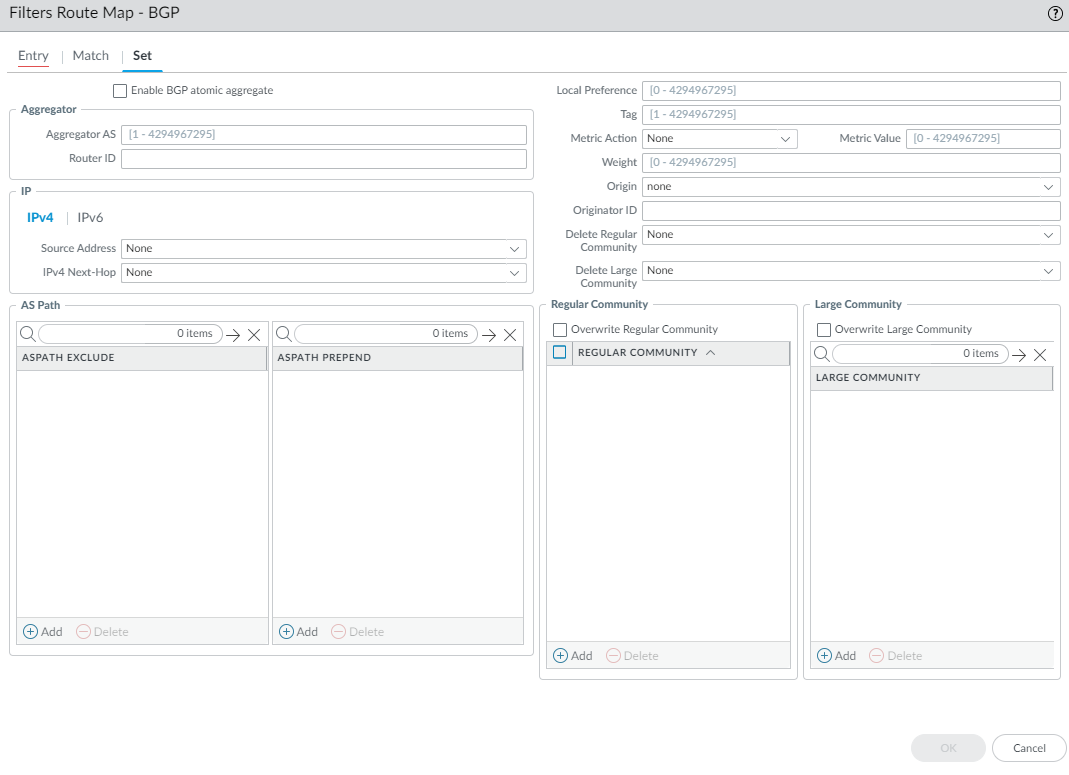Click the Cancel button

[1029, 748]
